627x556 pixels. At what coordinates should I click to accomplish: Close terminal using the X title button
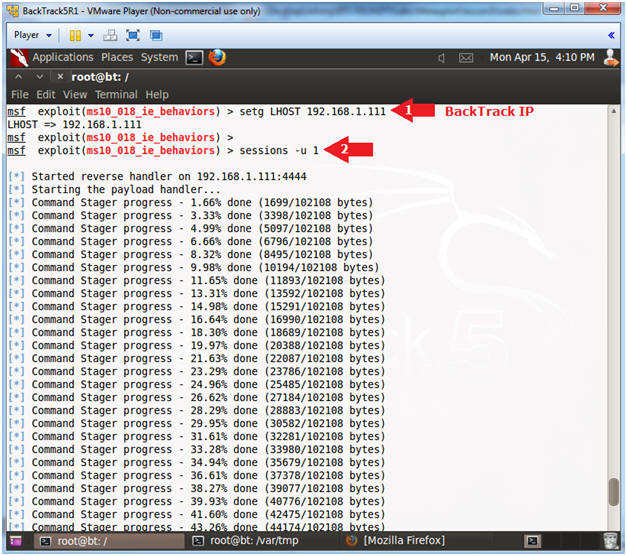(60, 76)
